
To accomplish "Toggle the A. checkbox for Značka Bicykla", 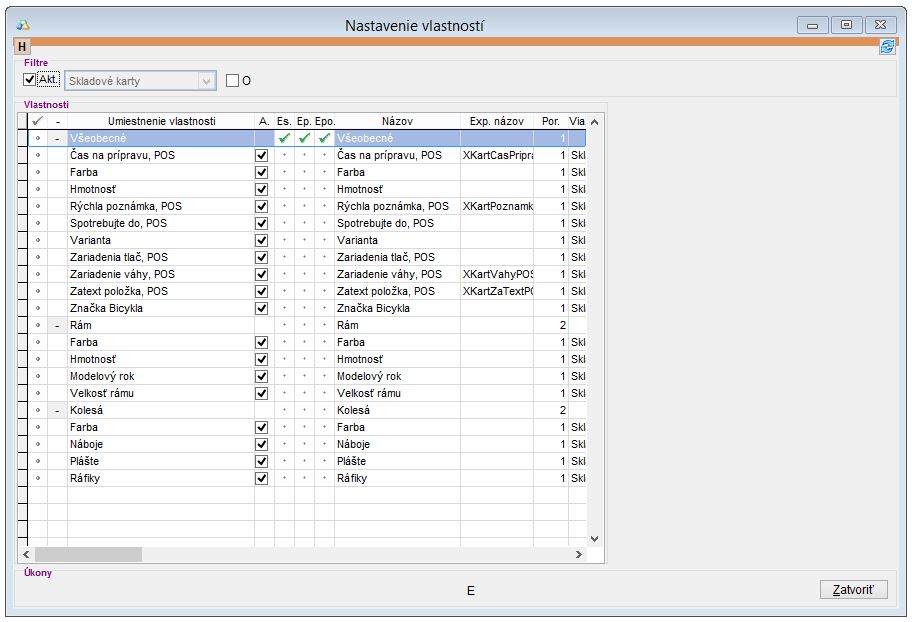I will coord(262,308).
